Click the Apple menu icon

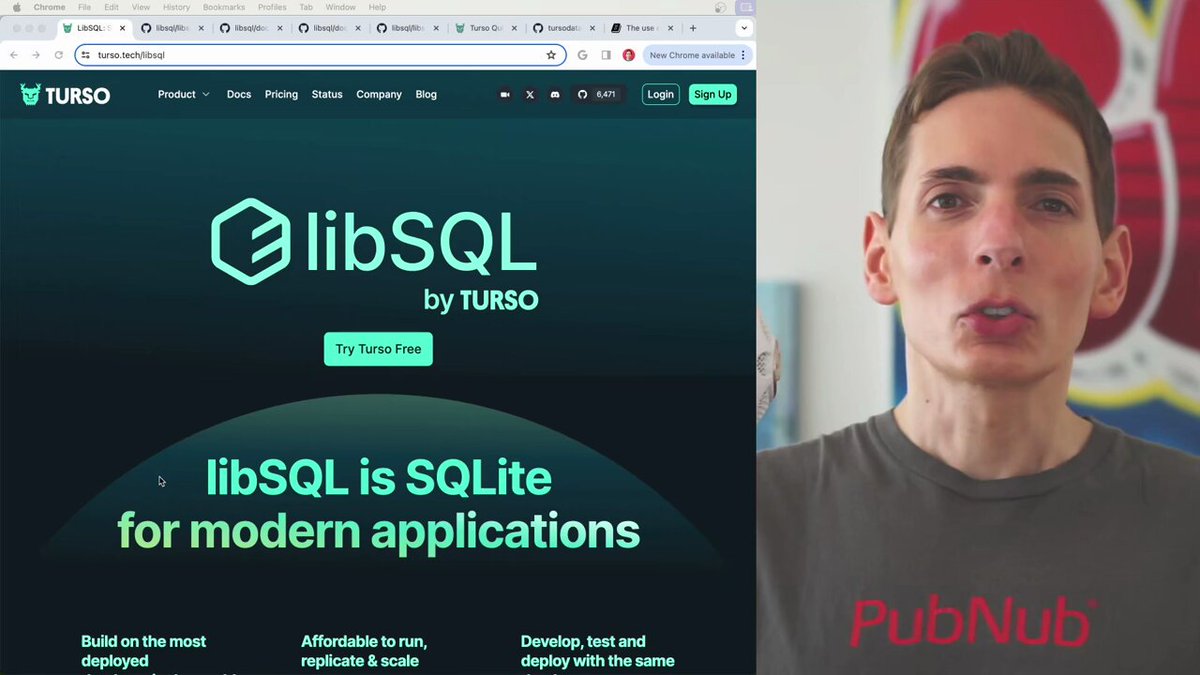(x=16, y=7)
